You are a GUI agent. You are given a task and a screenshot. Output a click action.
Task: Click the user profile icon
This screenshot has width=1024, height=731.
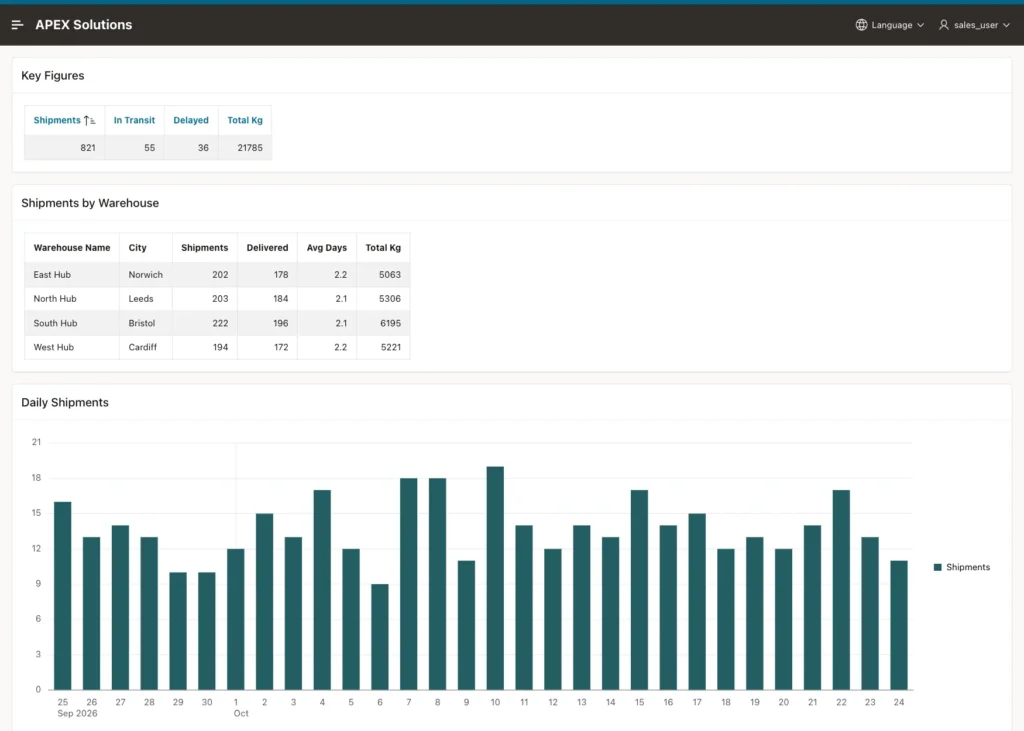tap(944, 25)
